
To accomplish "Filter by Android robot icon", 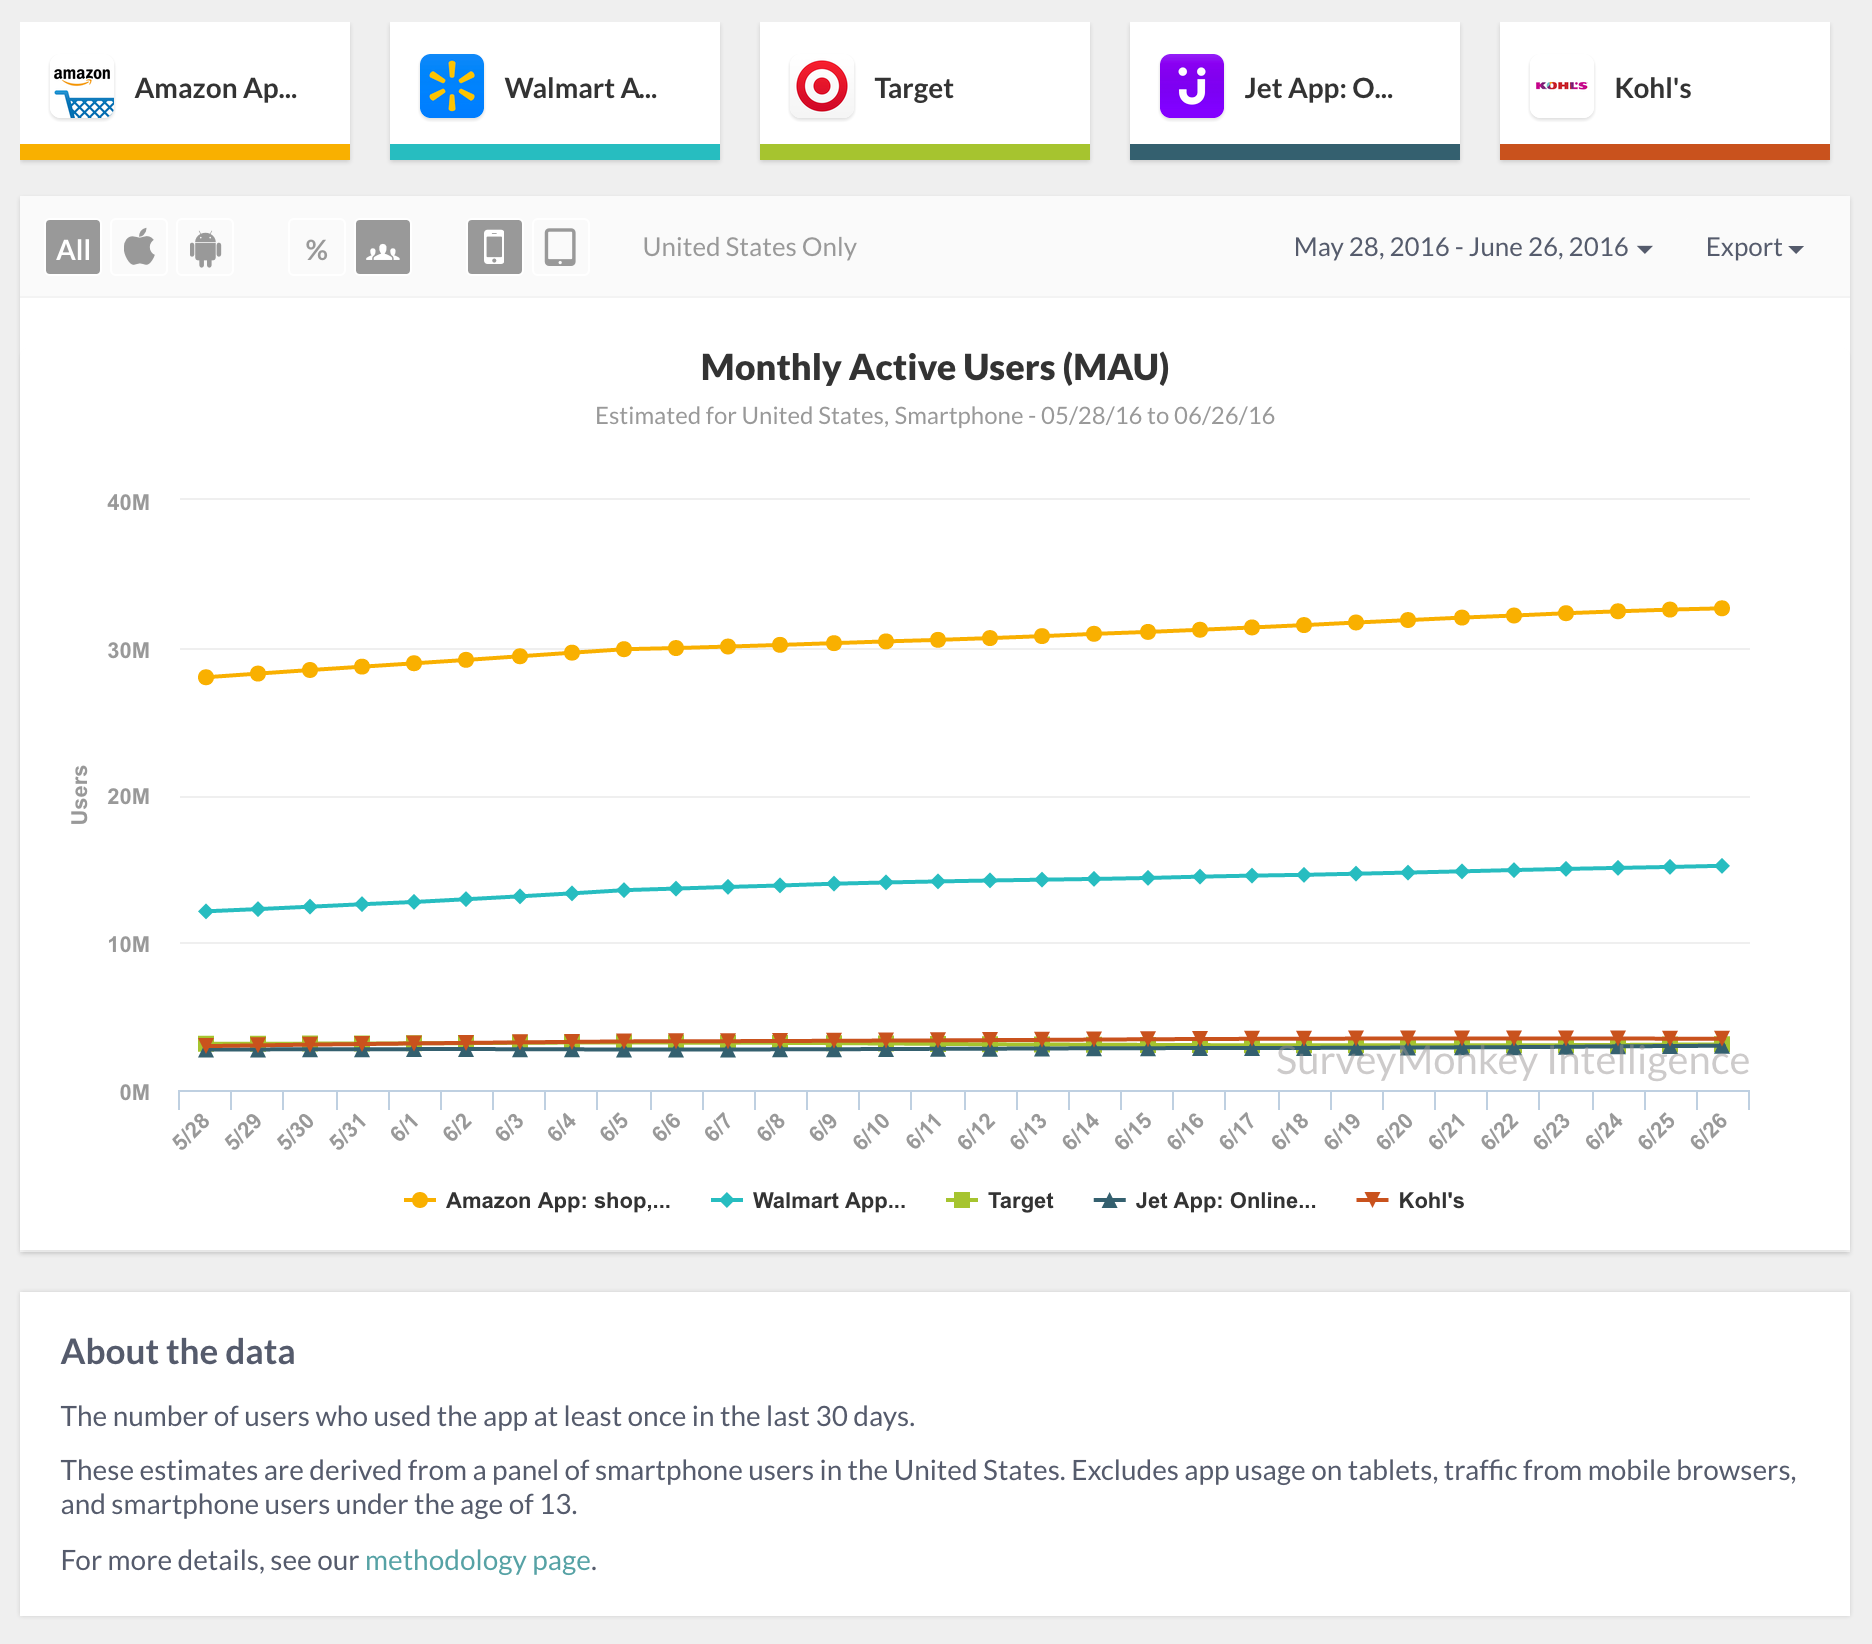I will click(x=205, y=247).
